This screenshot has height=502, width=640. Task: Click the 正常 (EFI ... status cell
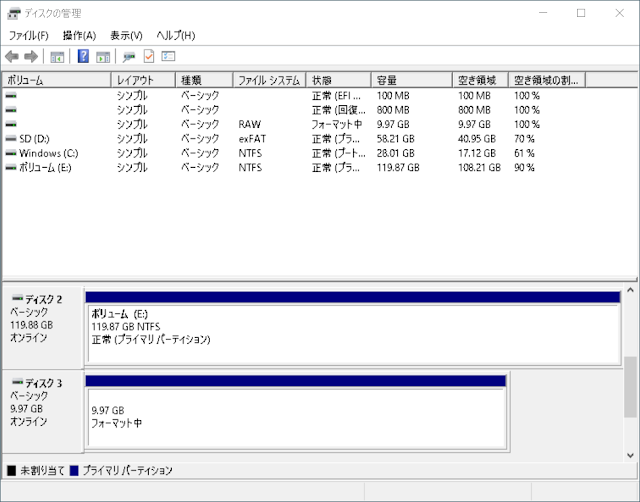pos(336,96)
